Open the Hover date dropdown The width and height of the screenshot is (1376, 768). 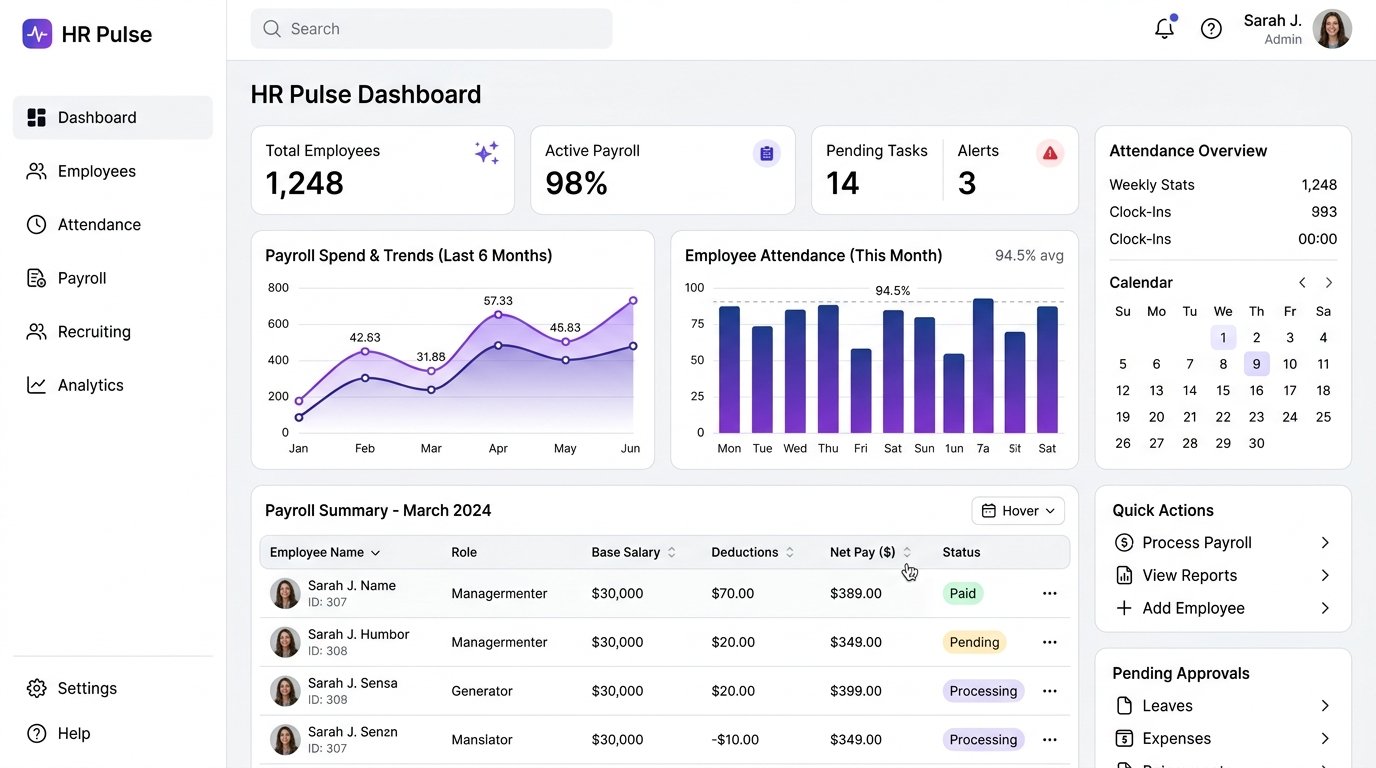point(1018,511)
